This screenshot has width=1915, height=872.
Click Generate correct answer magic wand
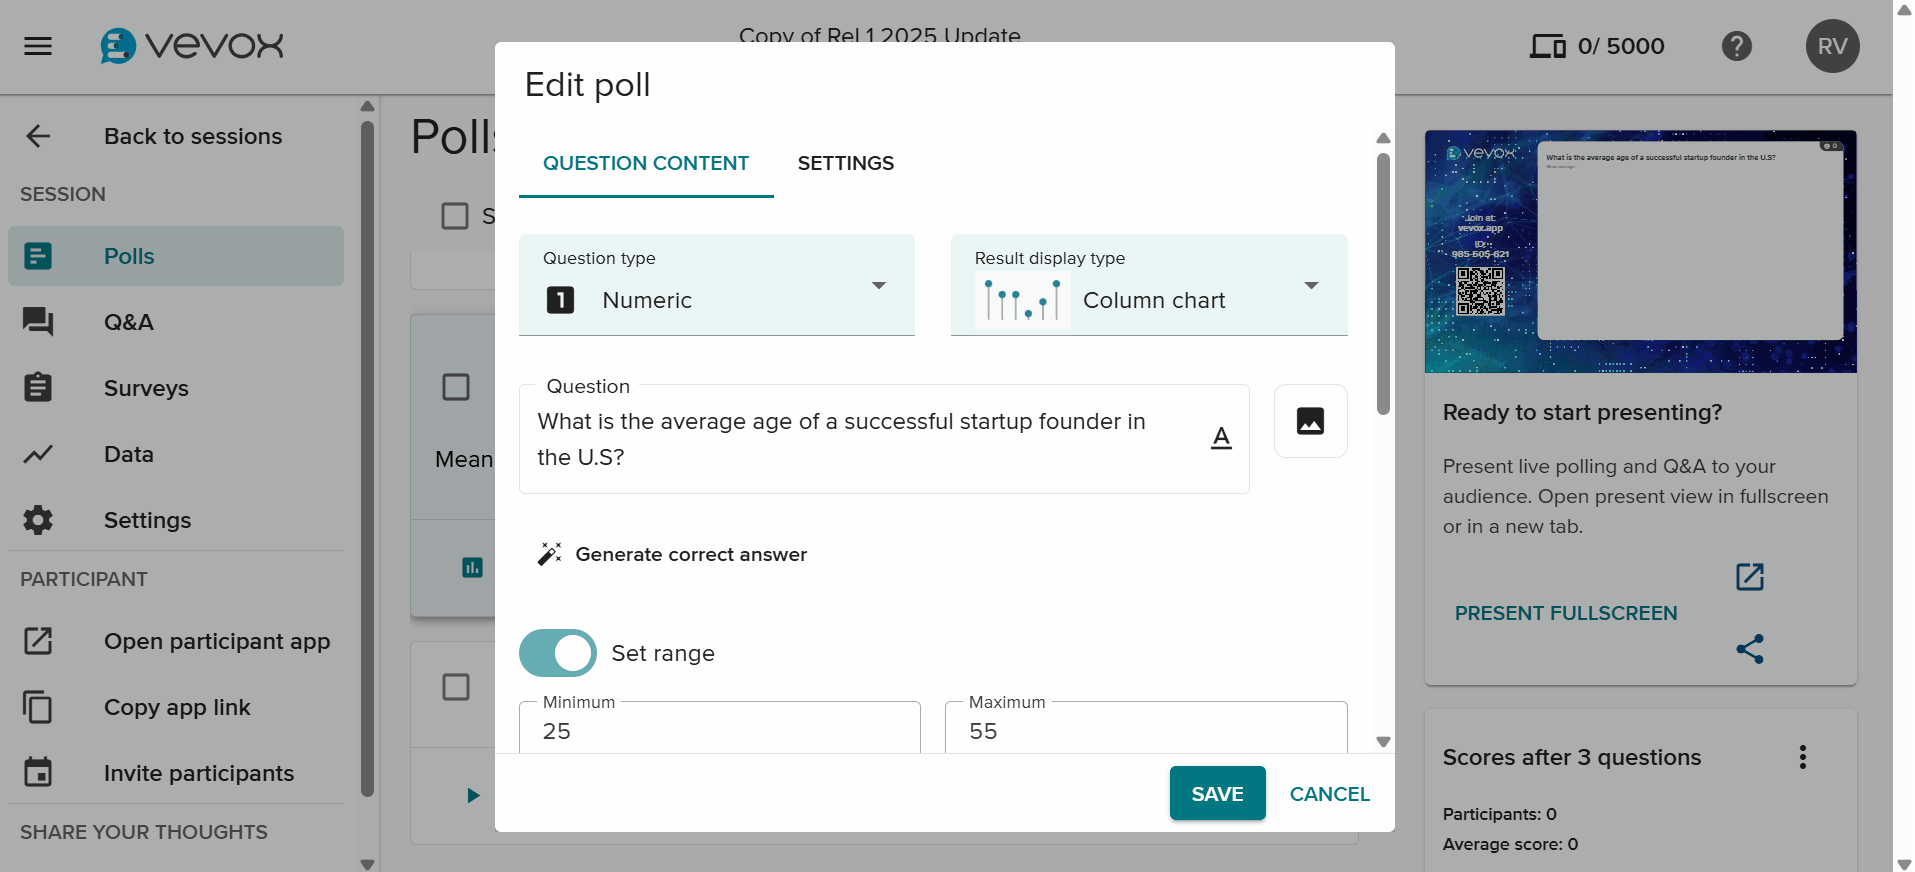549,554
